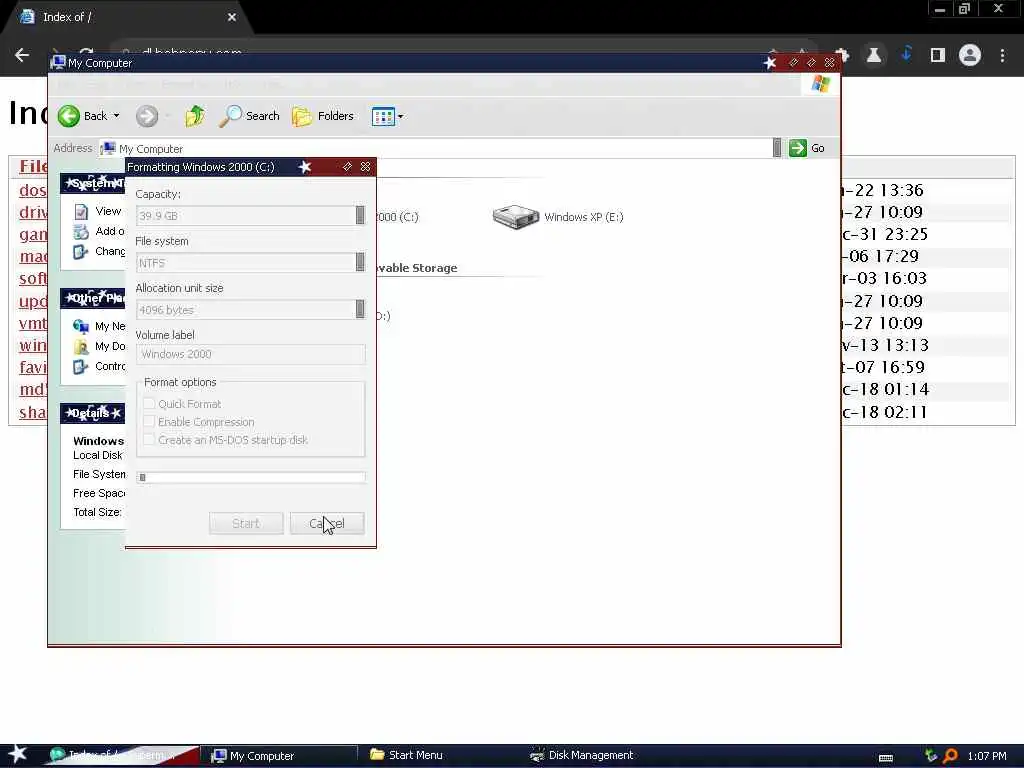Toggle Quick Format checkbox
The width and height of the screenshot is (1024, 768).
click(149, 404)
